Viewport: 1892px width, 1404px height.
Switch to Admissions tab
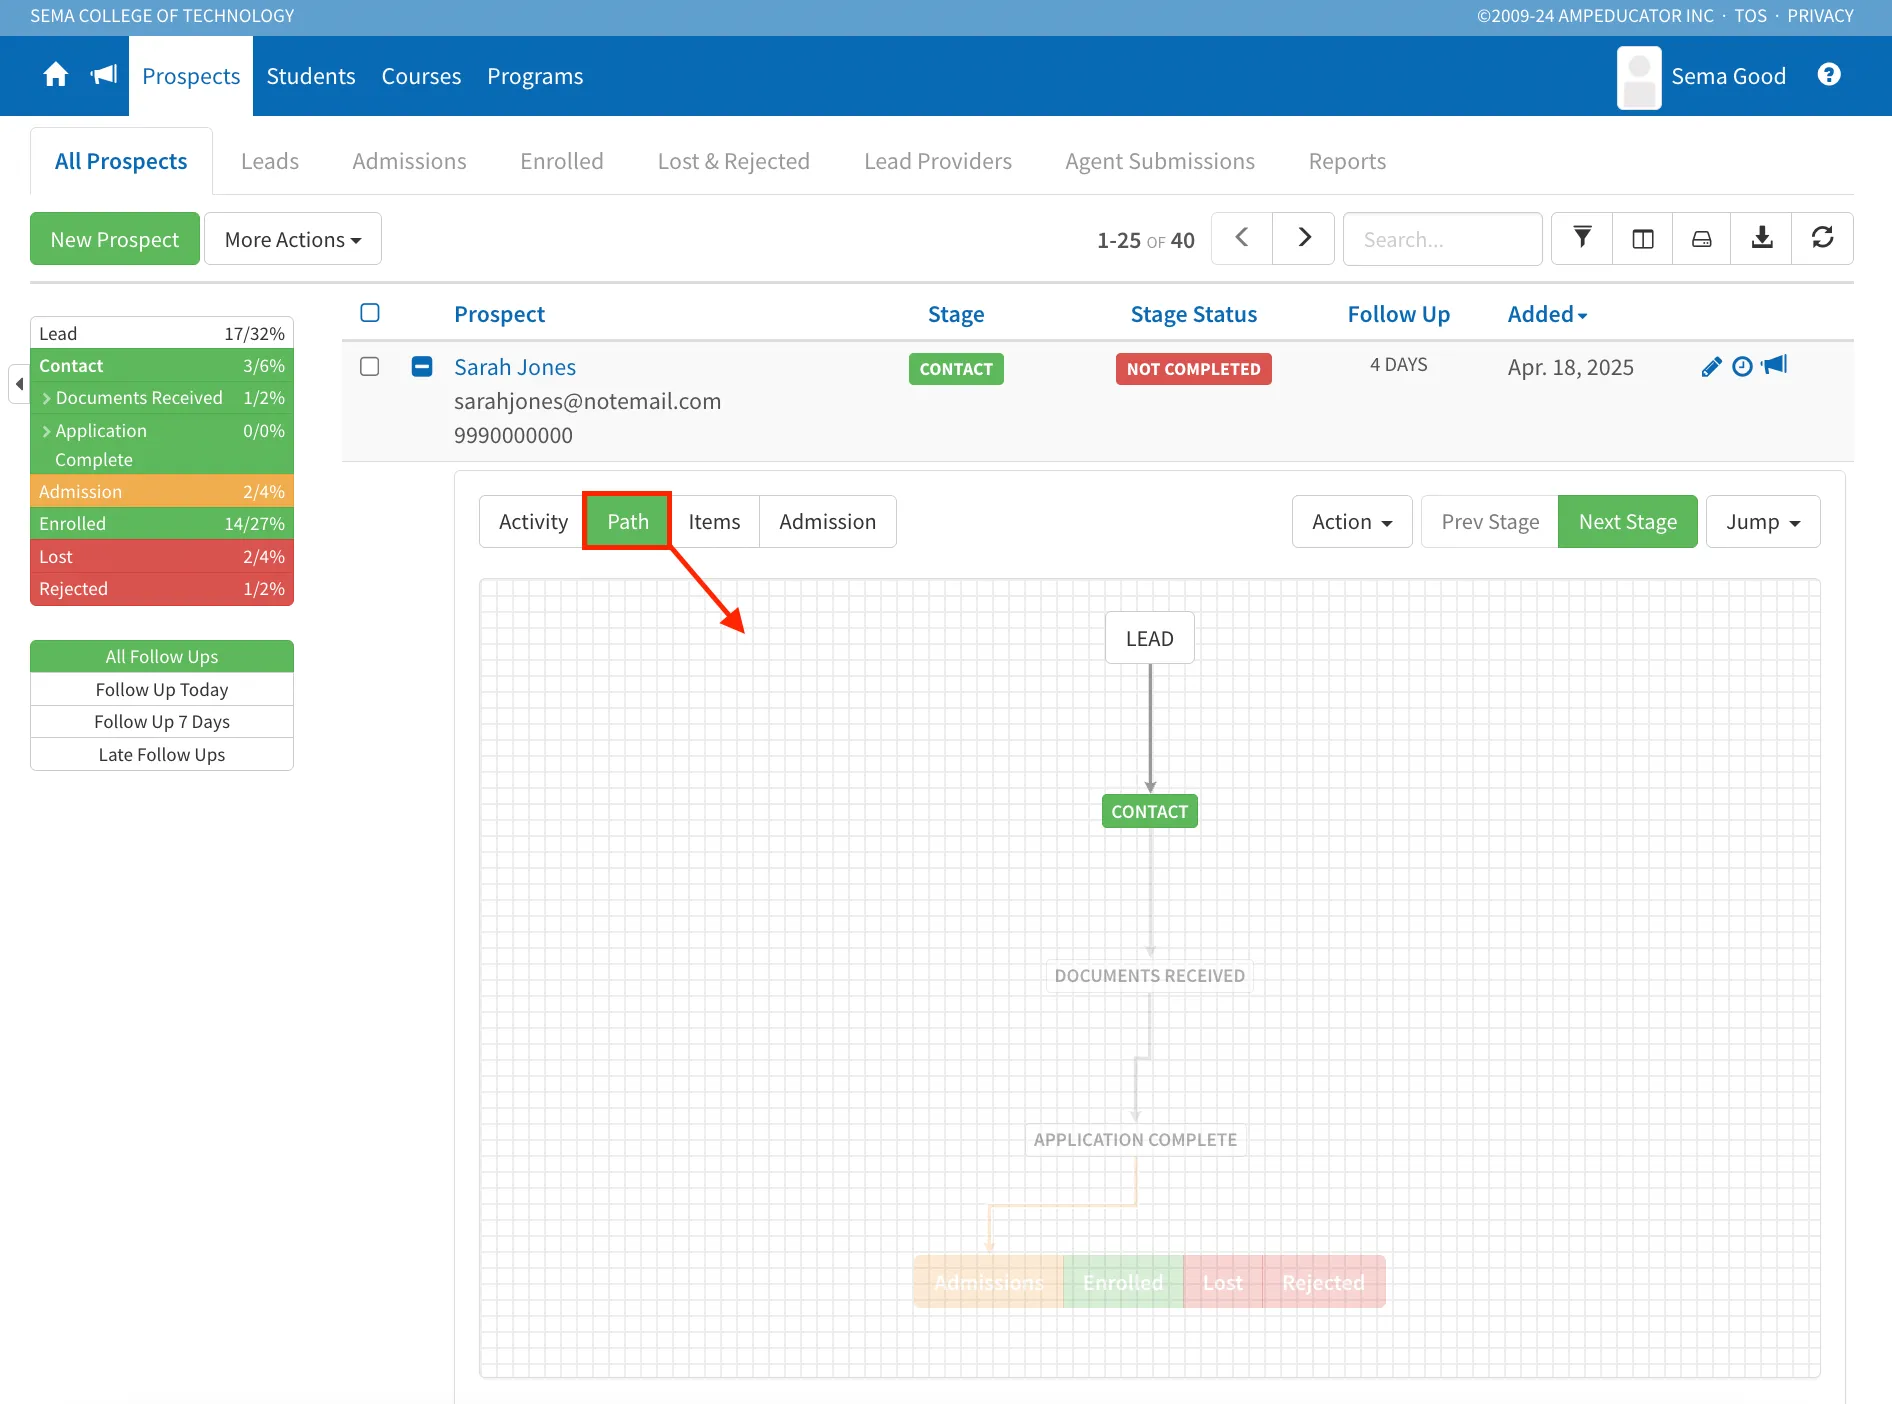tap(409, 161)
